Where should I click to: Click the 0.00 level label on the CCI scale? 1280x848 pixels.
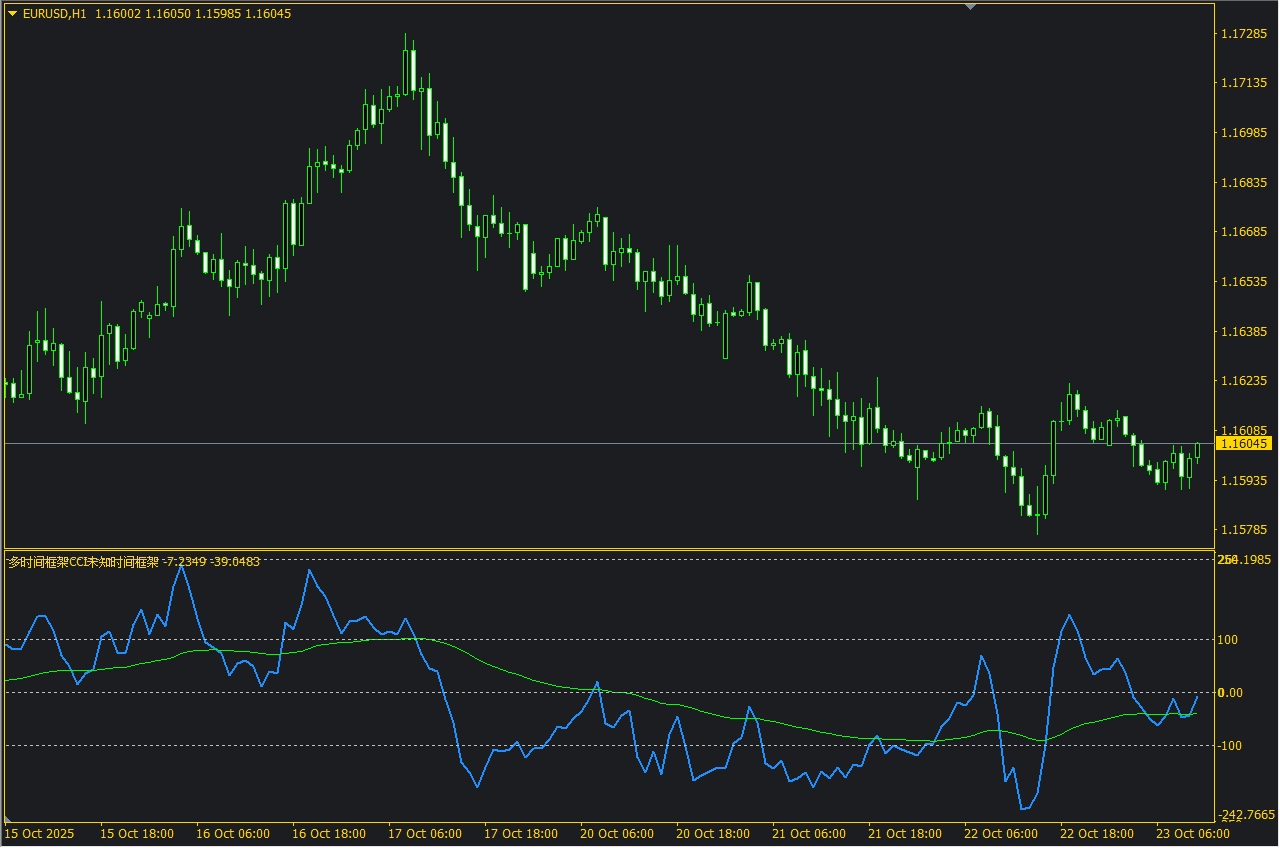click(1230, 693)
